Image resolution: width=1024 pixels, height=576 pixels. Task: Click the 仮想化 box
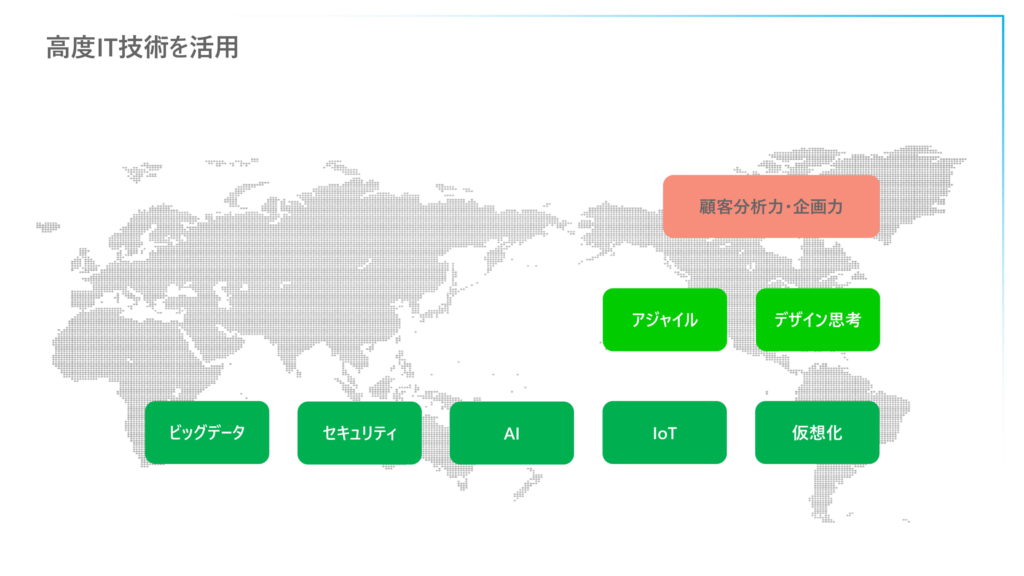(x=817, y=432)
